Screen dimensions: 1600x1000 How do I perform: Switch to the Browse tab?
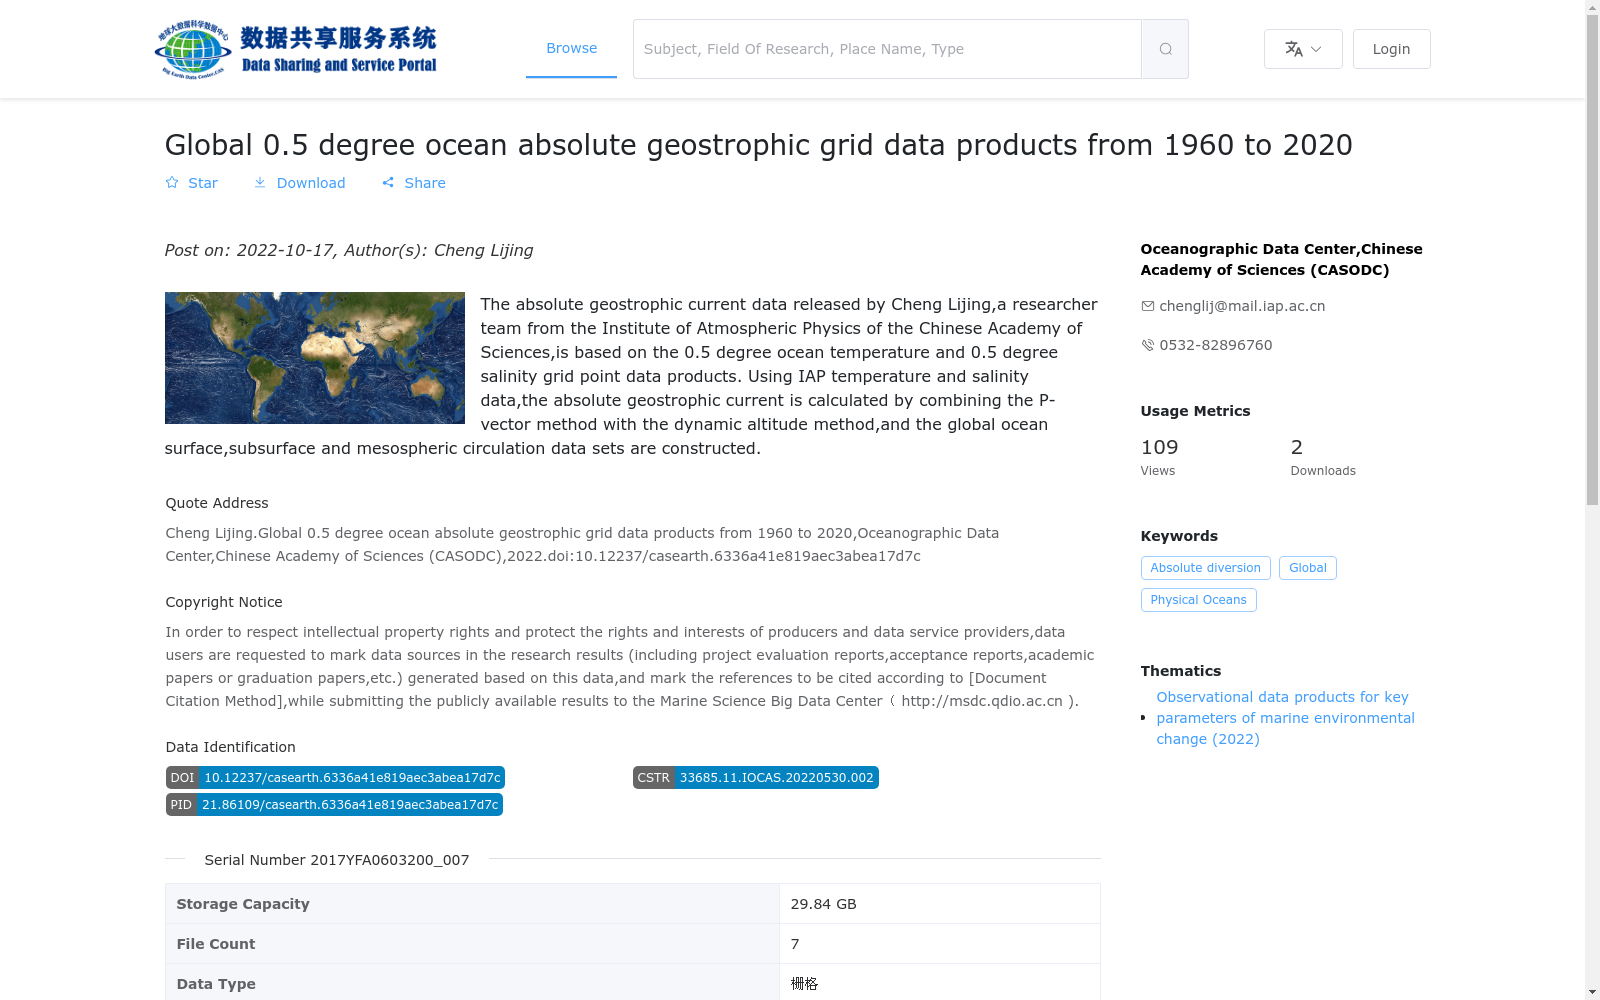[571, 48]
